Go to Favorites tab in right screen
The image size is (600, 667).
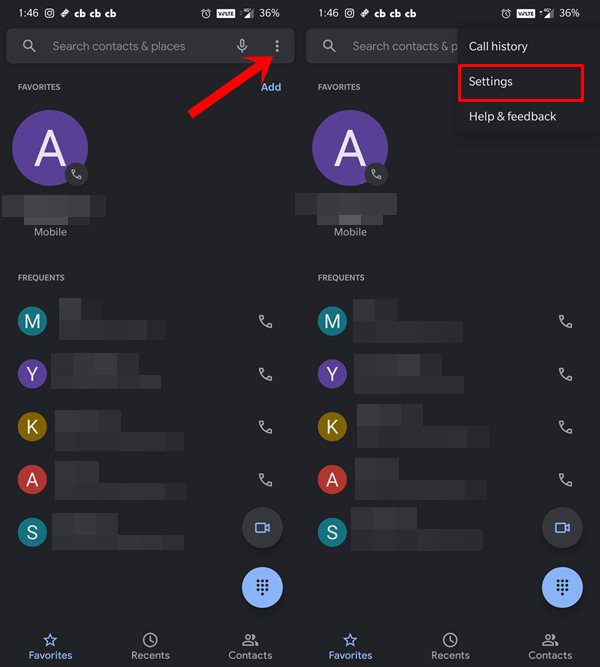[350, 647]
